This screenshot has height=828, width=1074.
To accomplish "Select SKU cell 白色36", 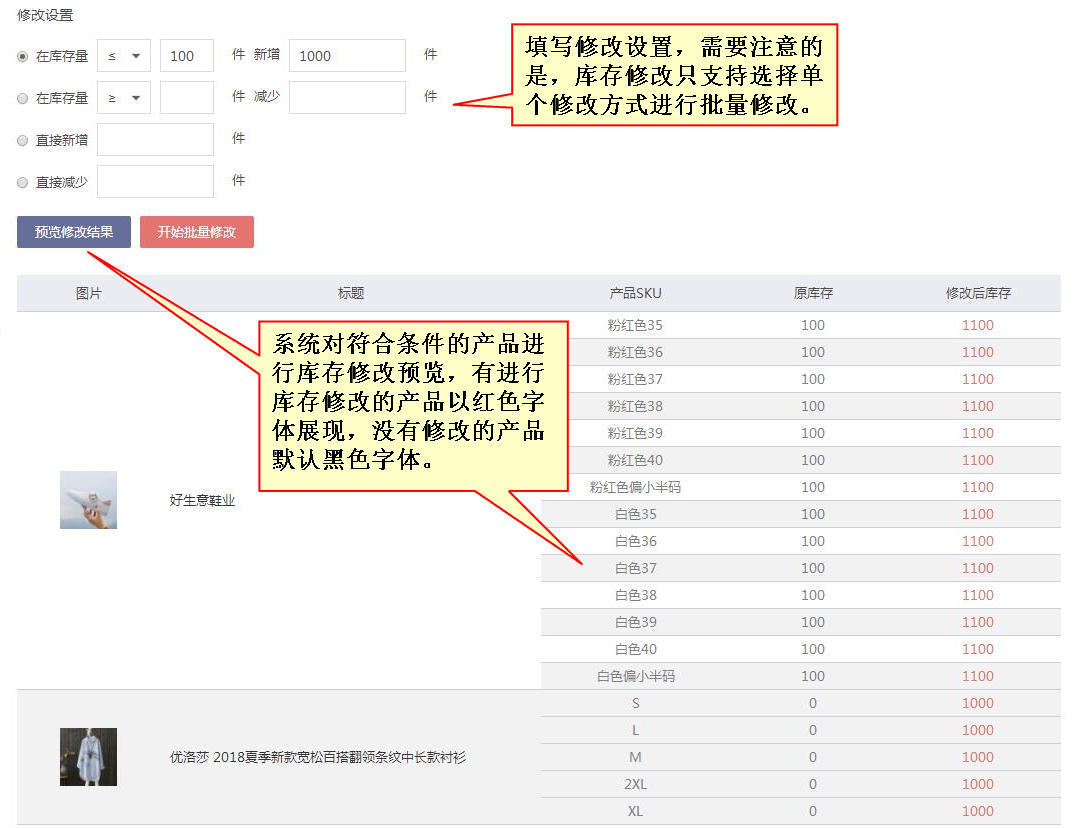I will click(636, 541).
